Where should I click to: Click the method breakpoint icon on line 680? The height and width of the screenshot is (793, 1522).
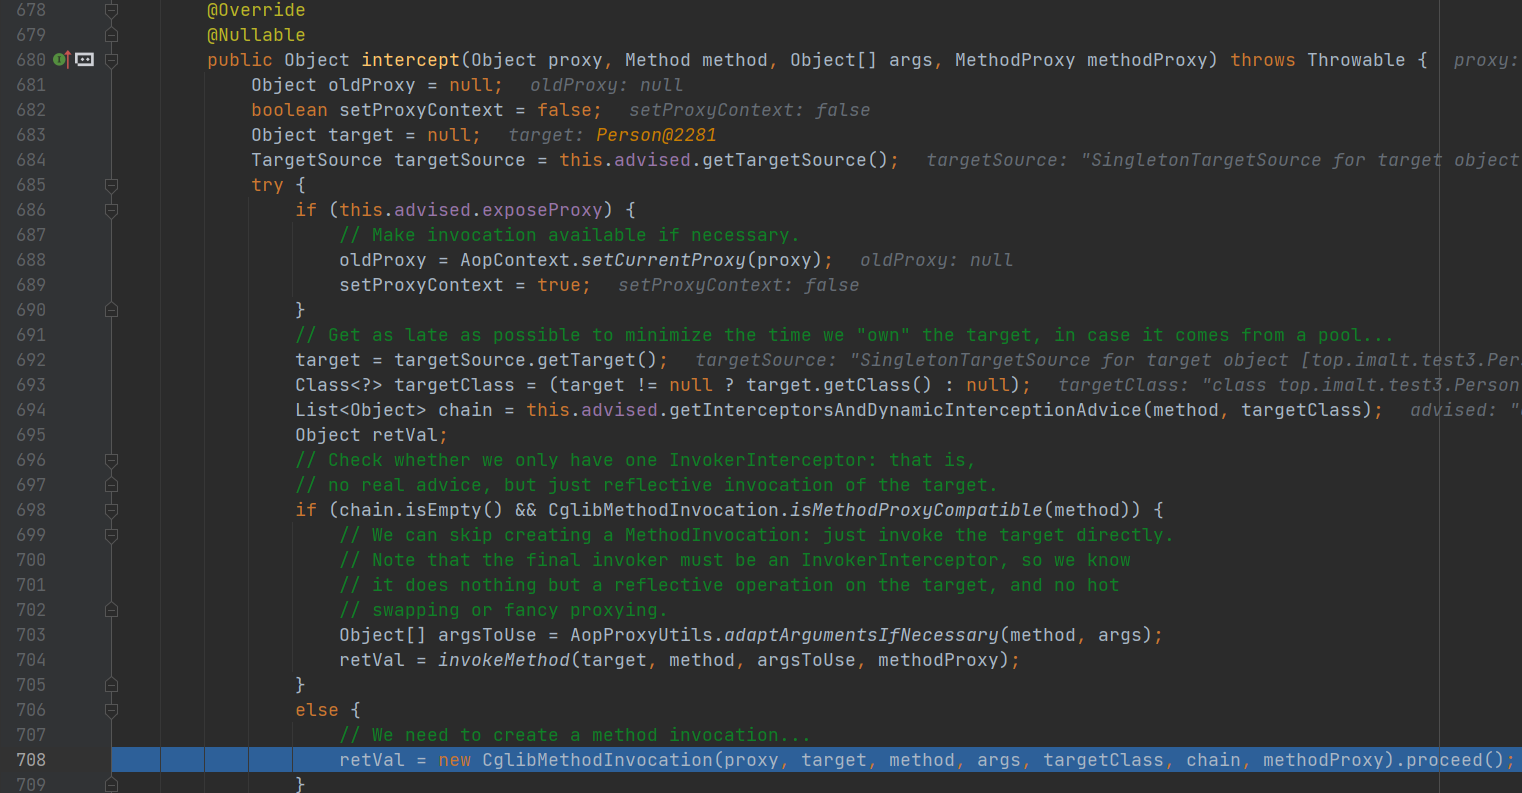coord(85,60)
